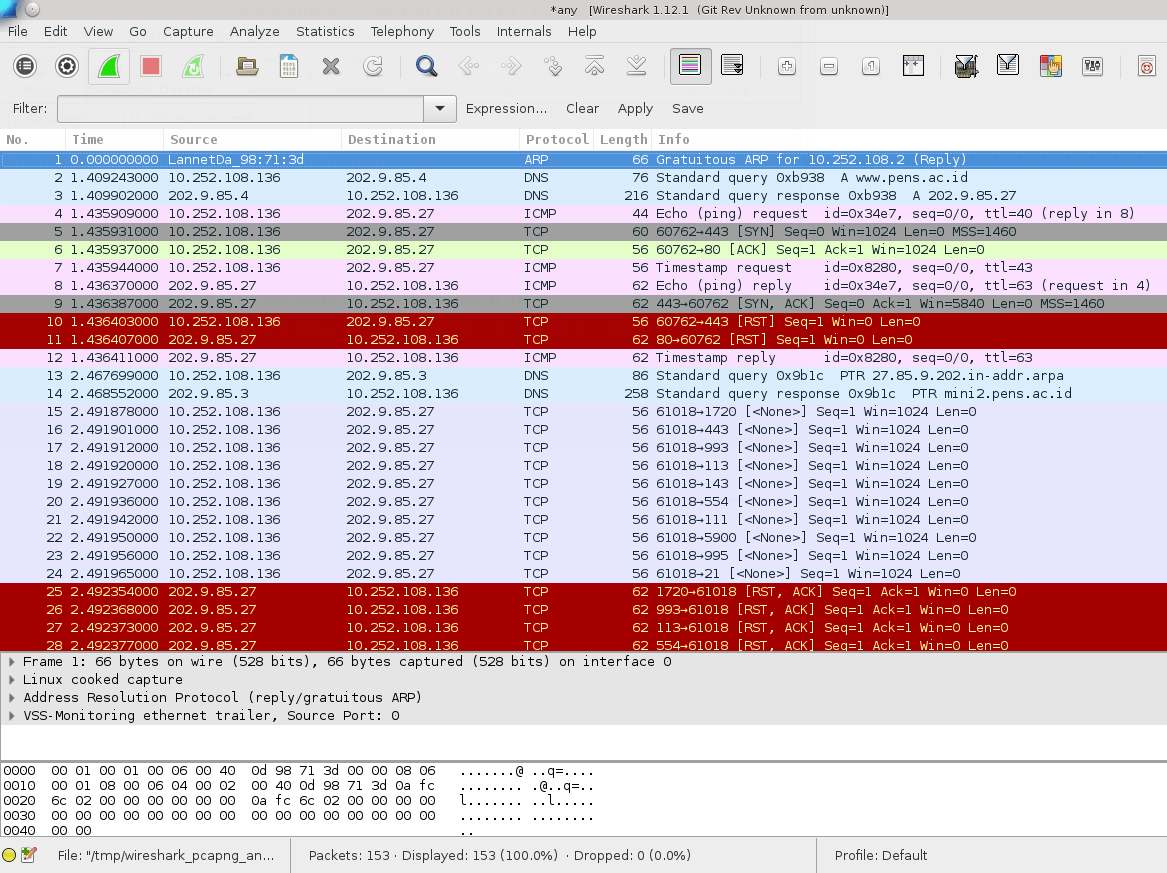Select packet 10 RST 60762→443
The width and height of the screenshot is (1167, 873).
(584, 322)
